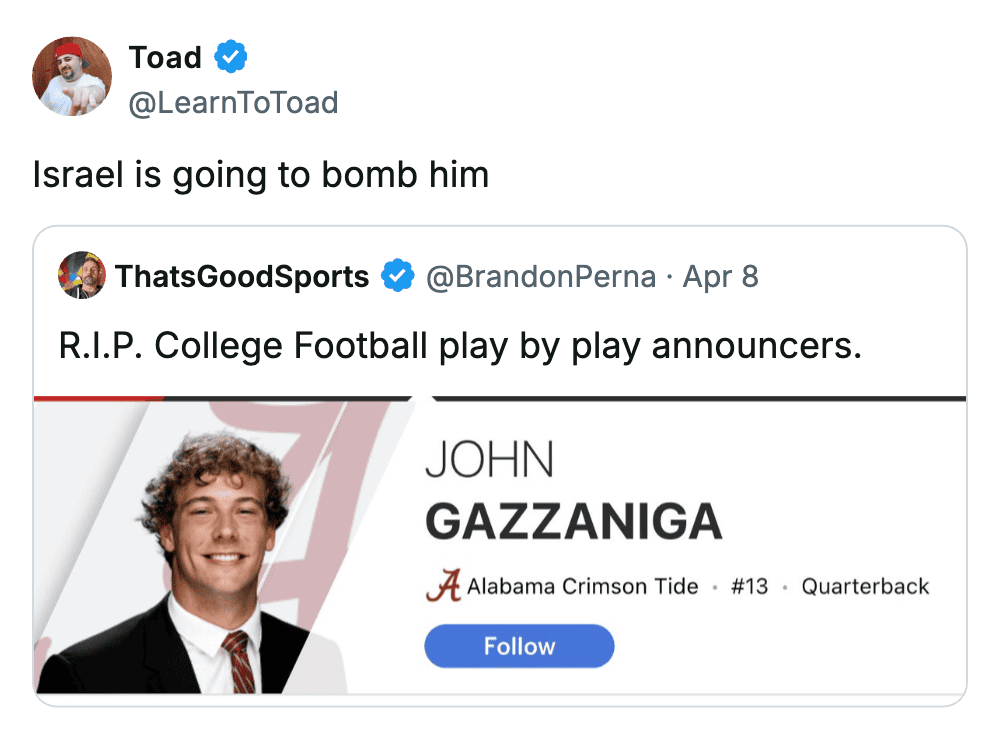The height and width of the screenshot is (738, 1000).
Task: Click the 'Israel is going to bomb him' text
Action: pos(261,175)
